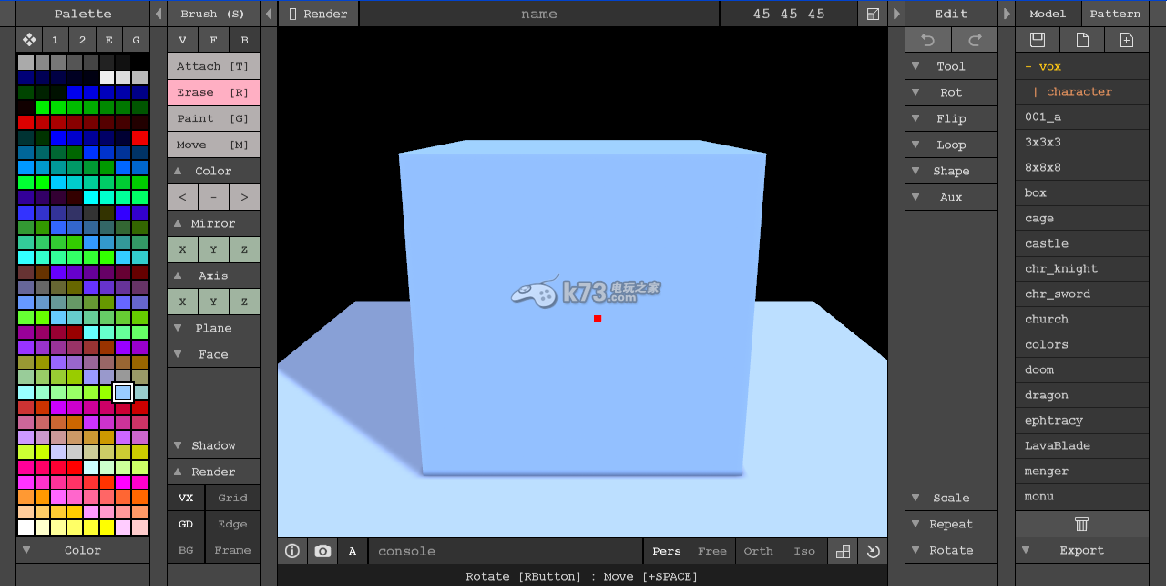Click the save floppy disk icon
1167x586 pixels.
click(x=1037, y=40)
